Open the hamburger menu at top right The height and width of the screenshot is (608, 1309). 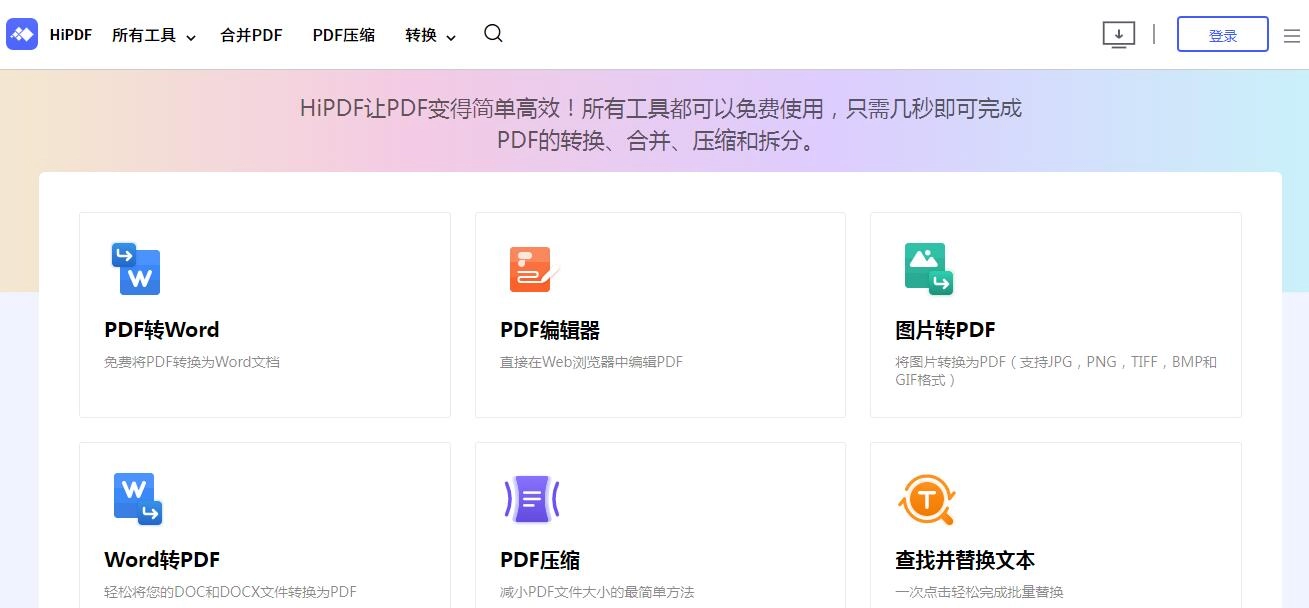(x=1291, y=33)
